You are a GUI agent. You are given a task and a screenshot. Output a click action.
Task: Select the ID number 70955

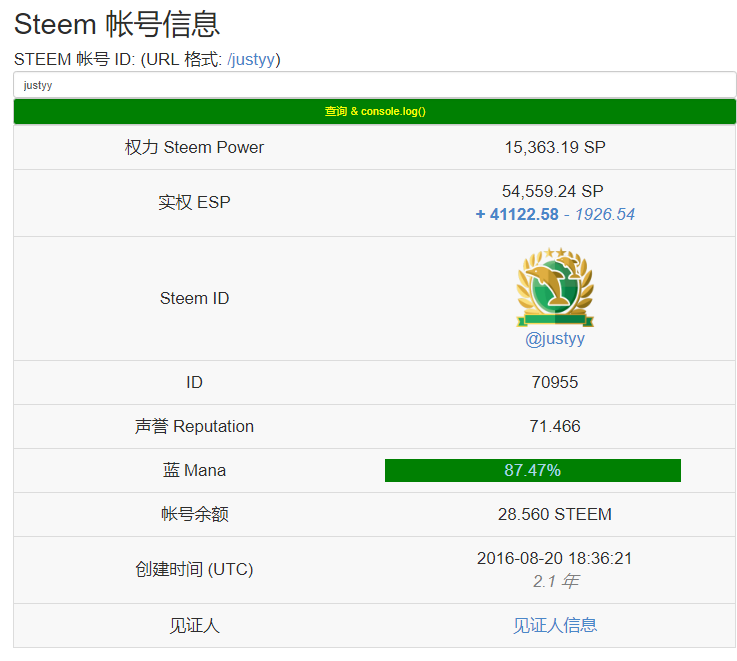[x=554, y=382]
